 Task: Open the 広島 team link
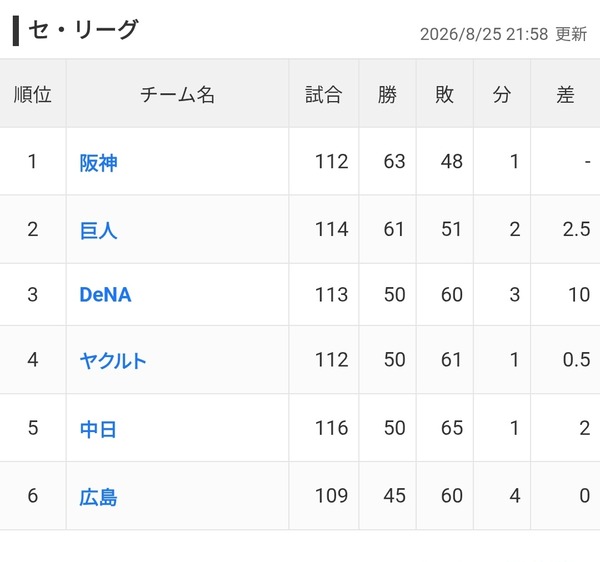click(98, 497)
